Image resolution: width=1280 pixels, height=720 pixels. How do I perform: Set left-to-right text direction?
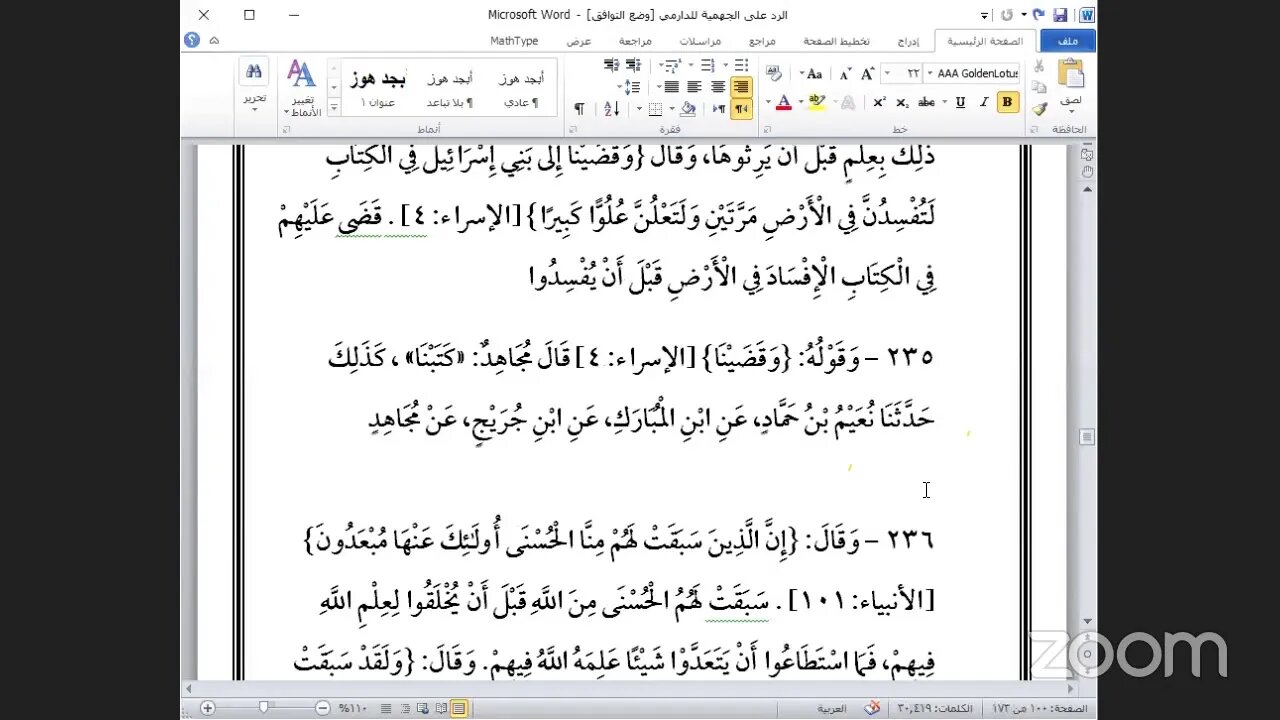[x=719, y=109]
